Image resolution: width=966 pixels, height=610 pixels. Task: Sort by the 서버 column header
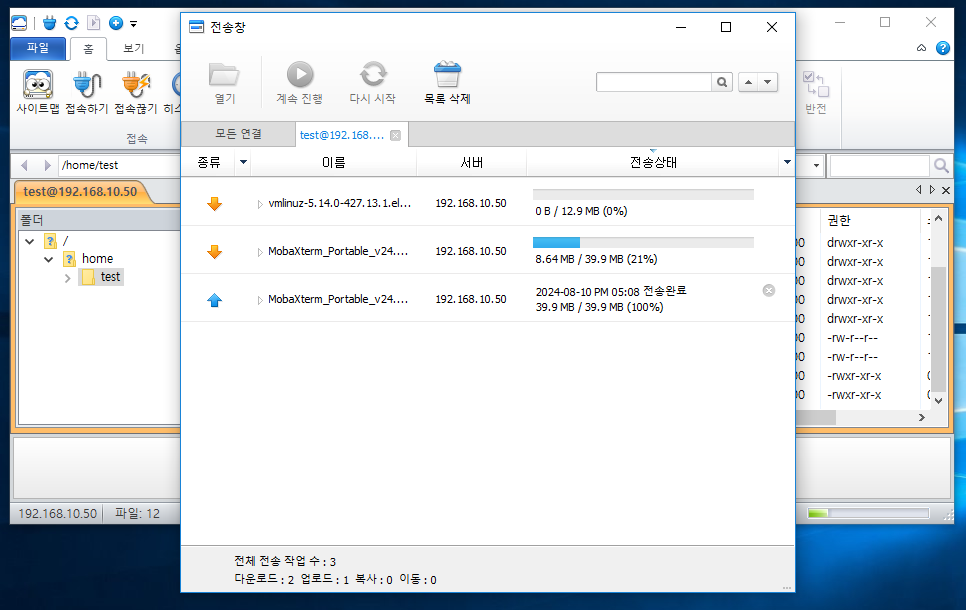pos(471,162)
